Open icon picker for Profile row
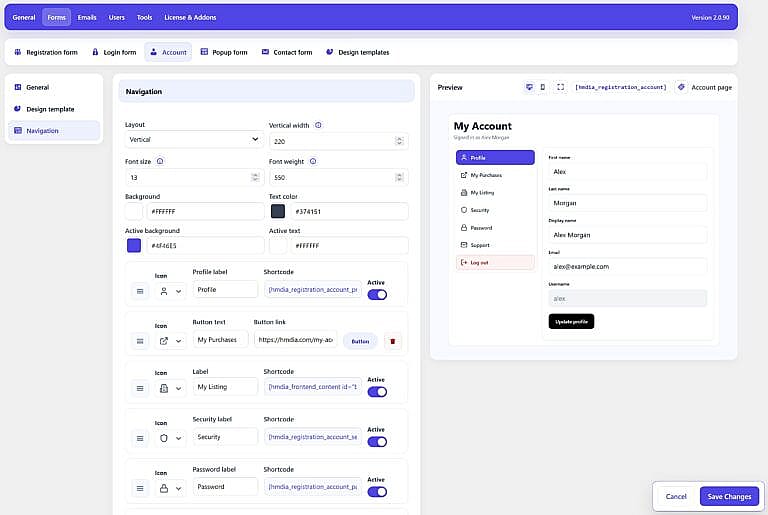 170,291
